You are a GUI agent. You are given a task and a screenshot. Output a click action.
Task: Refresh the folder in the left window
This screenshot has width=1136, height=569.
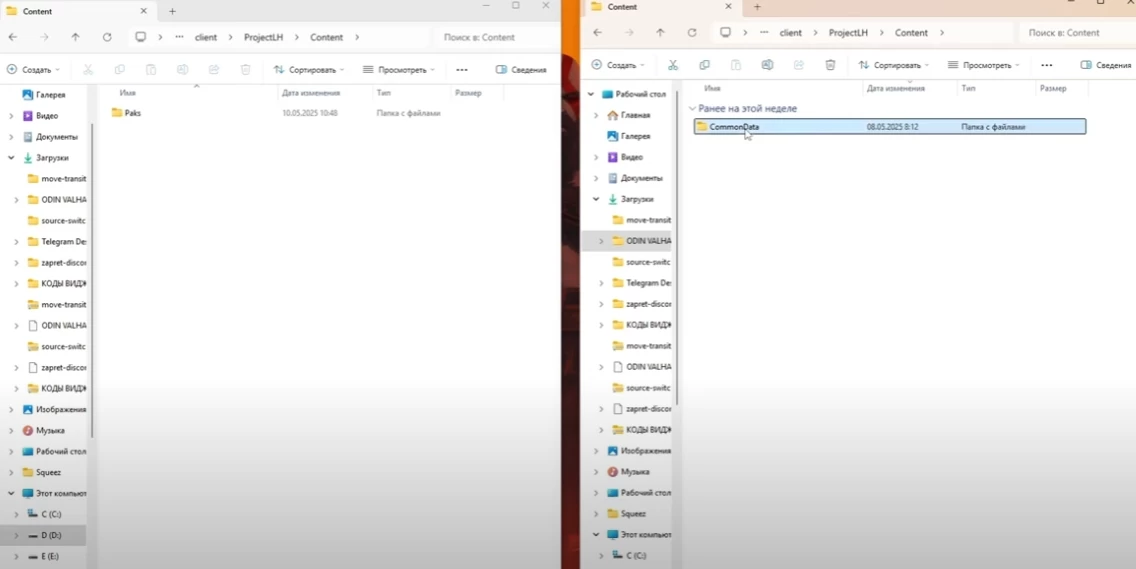[107, 37]
